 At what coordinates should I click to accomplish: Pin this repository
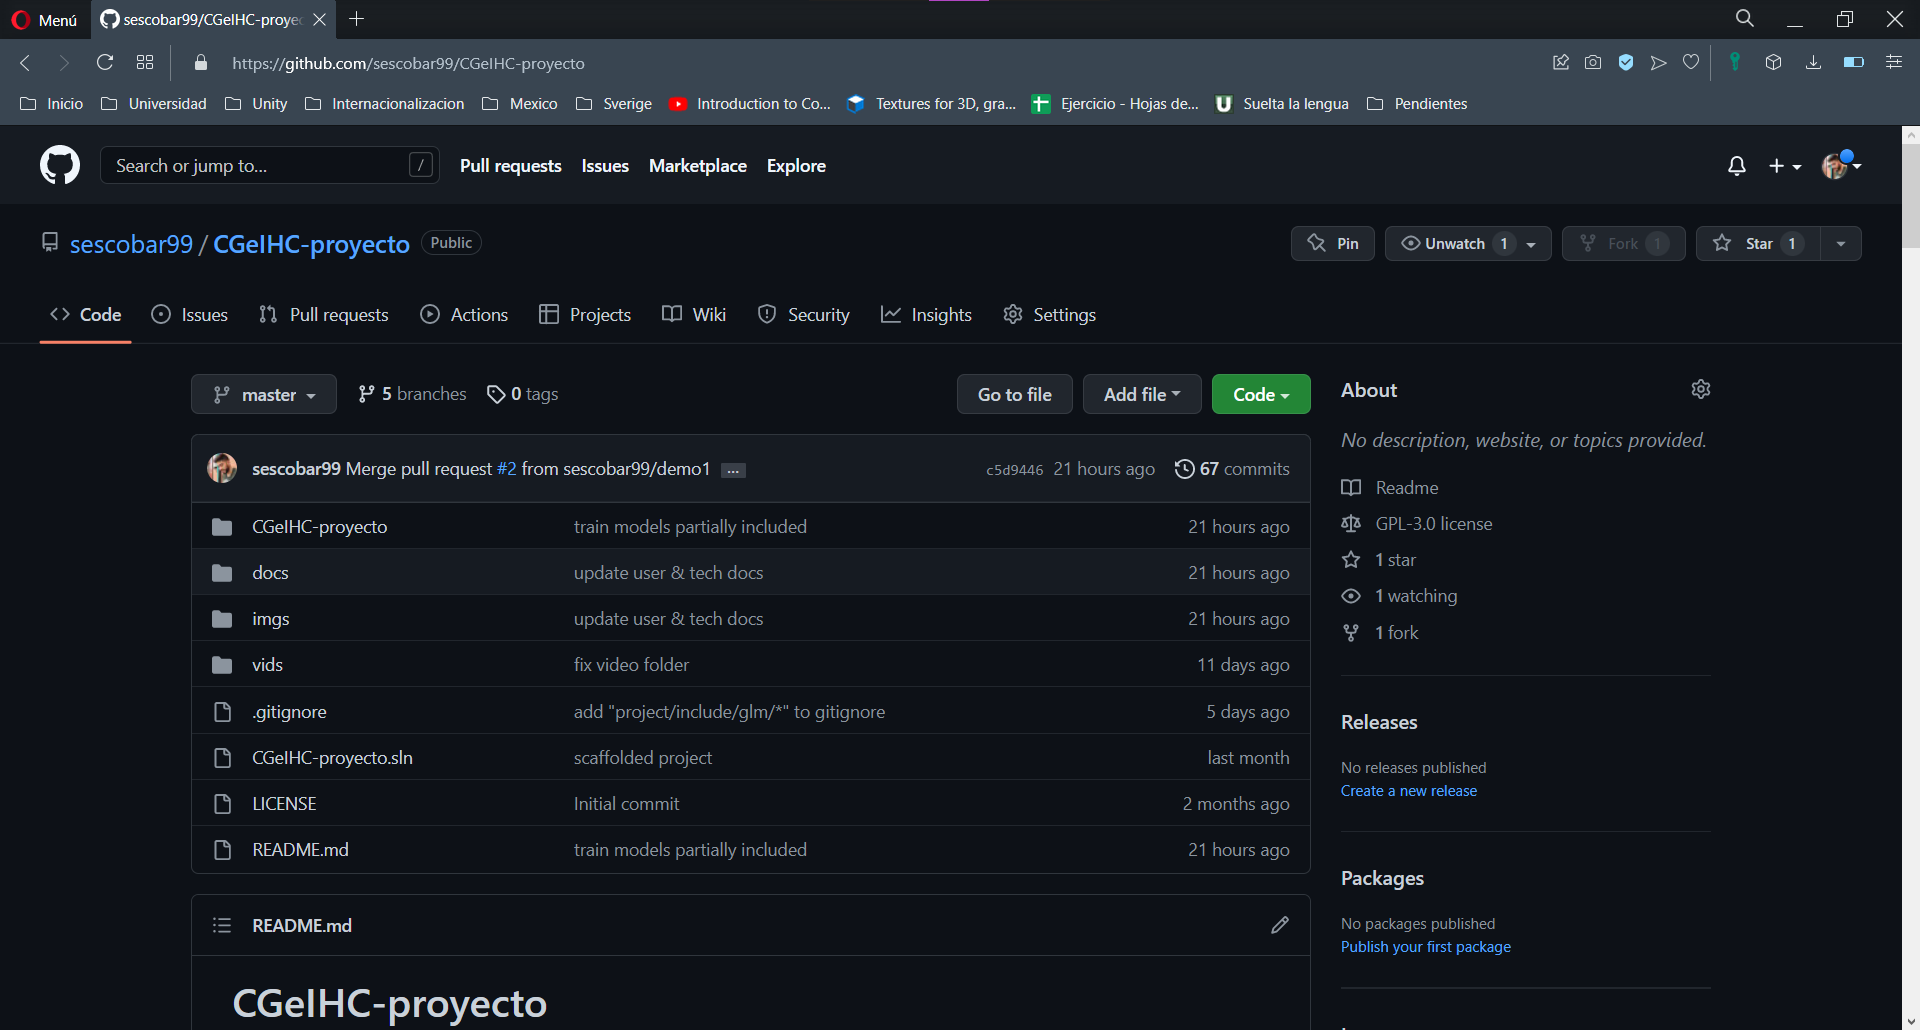click(x=1333, y=243)
